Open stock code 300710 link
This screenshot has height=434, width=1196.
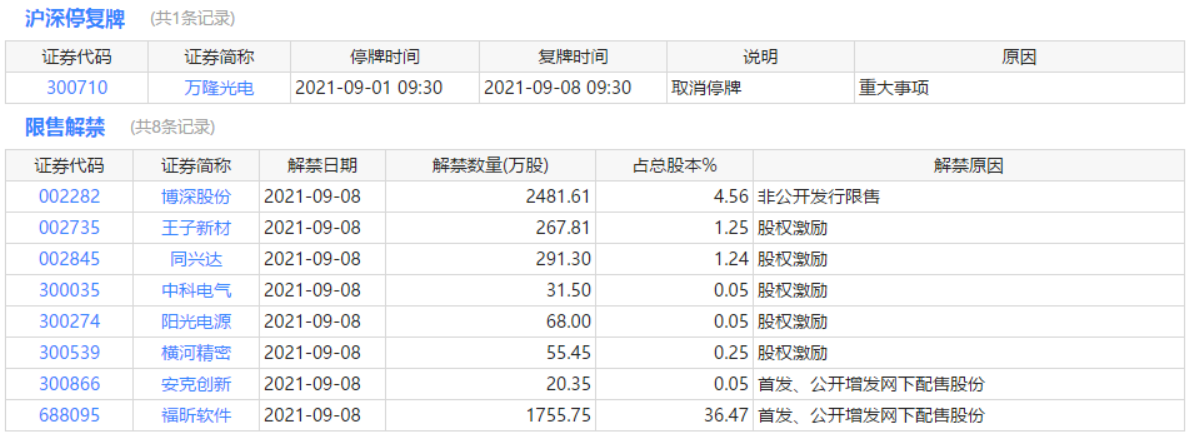[76, 88]
